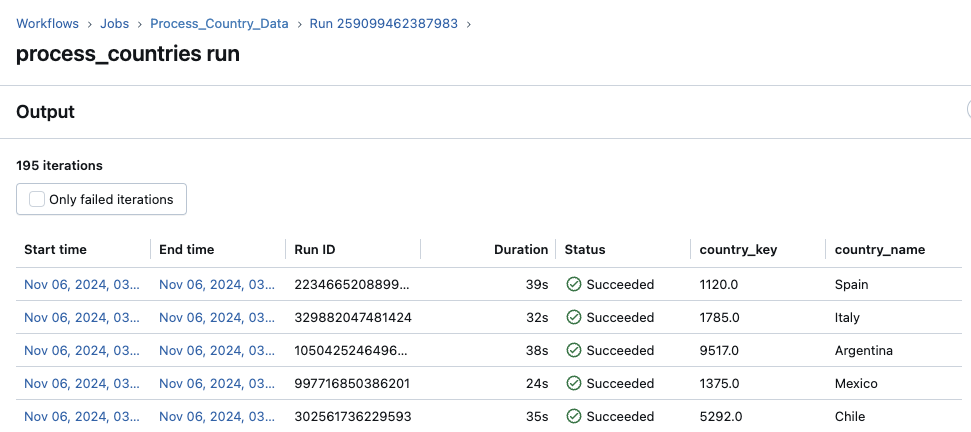This screenshot has height=432, width=971.
Task: Click the Status column header
Action: coord(585,250)
